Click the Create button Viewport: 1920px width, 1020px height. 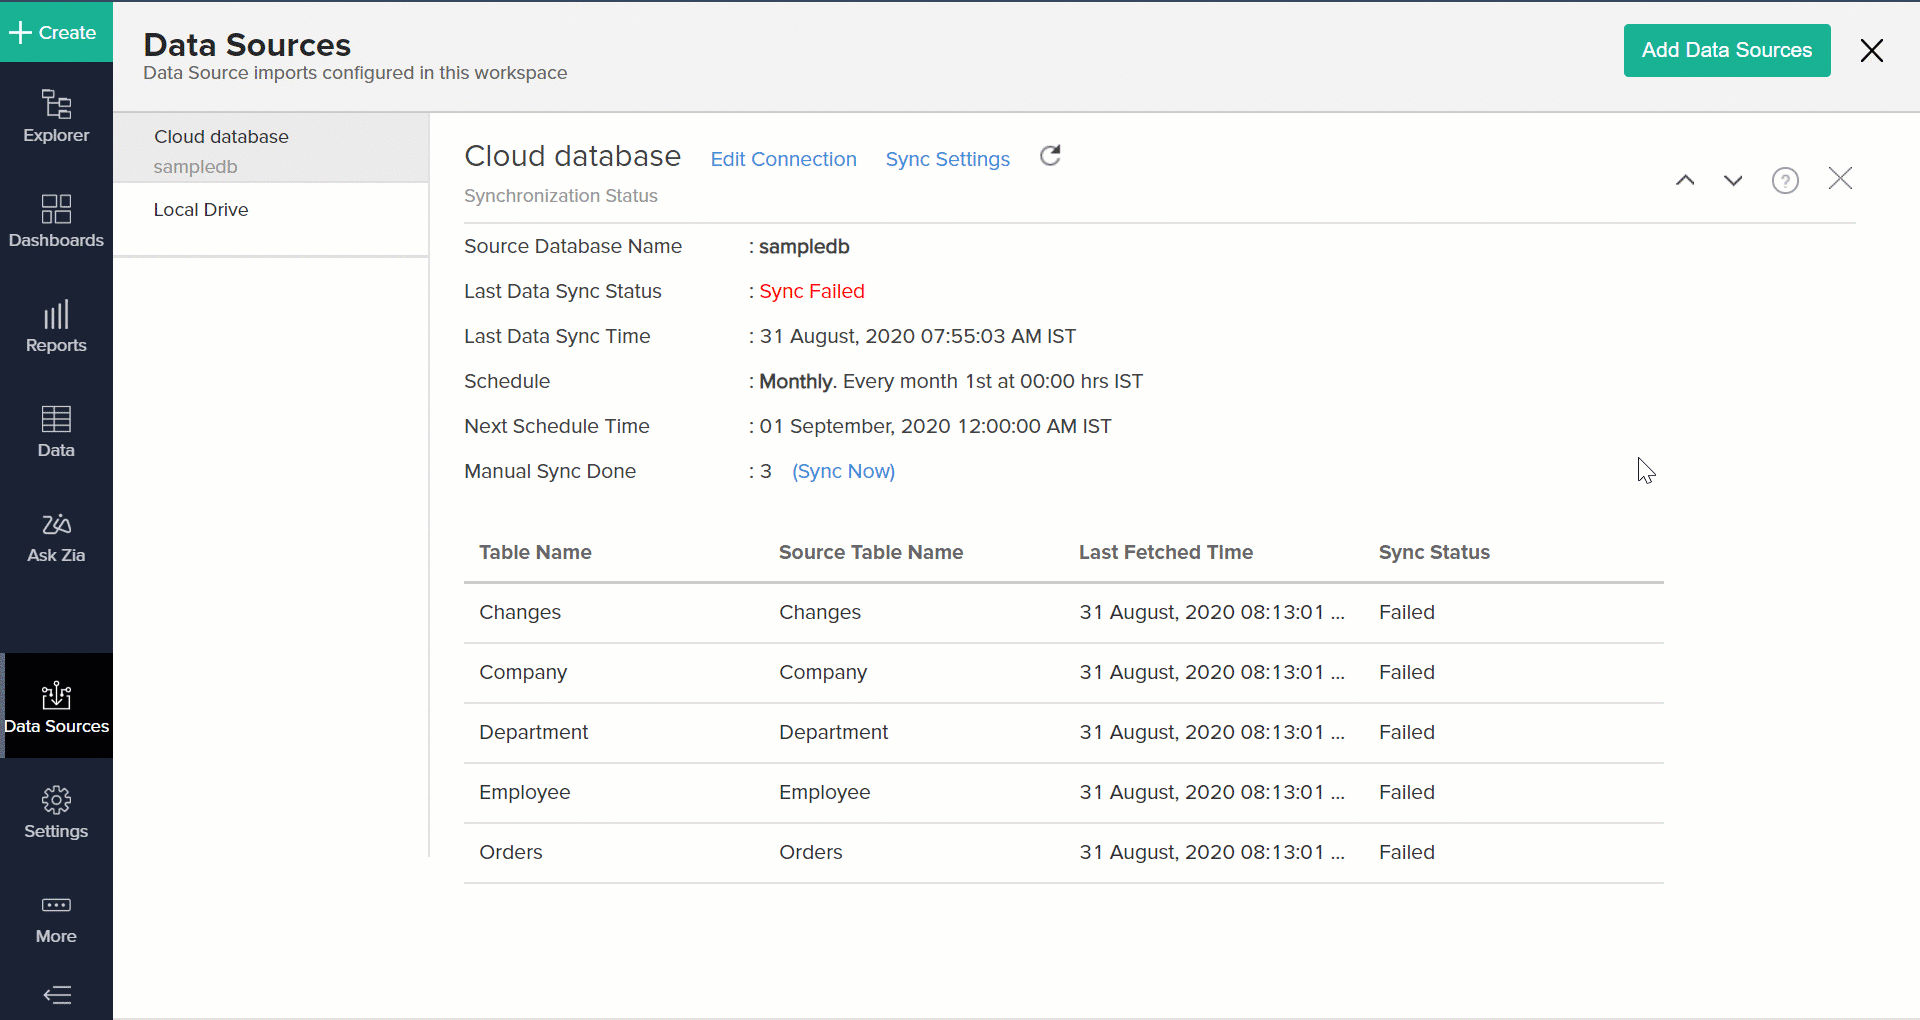[x=55, y=32]
